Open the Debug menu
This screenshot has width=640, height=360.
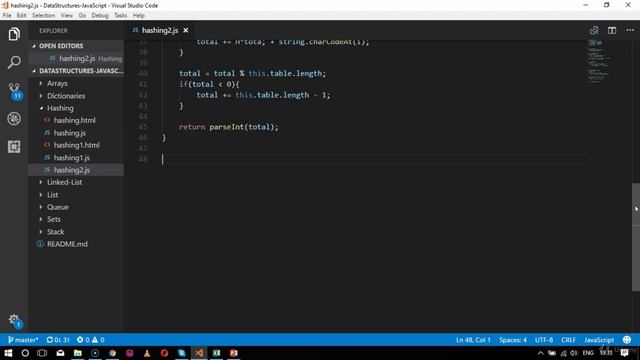pos(100,15)
